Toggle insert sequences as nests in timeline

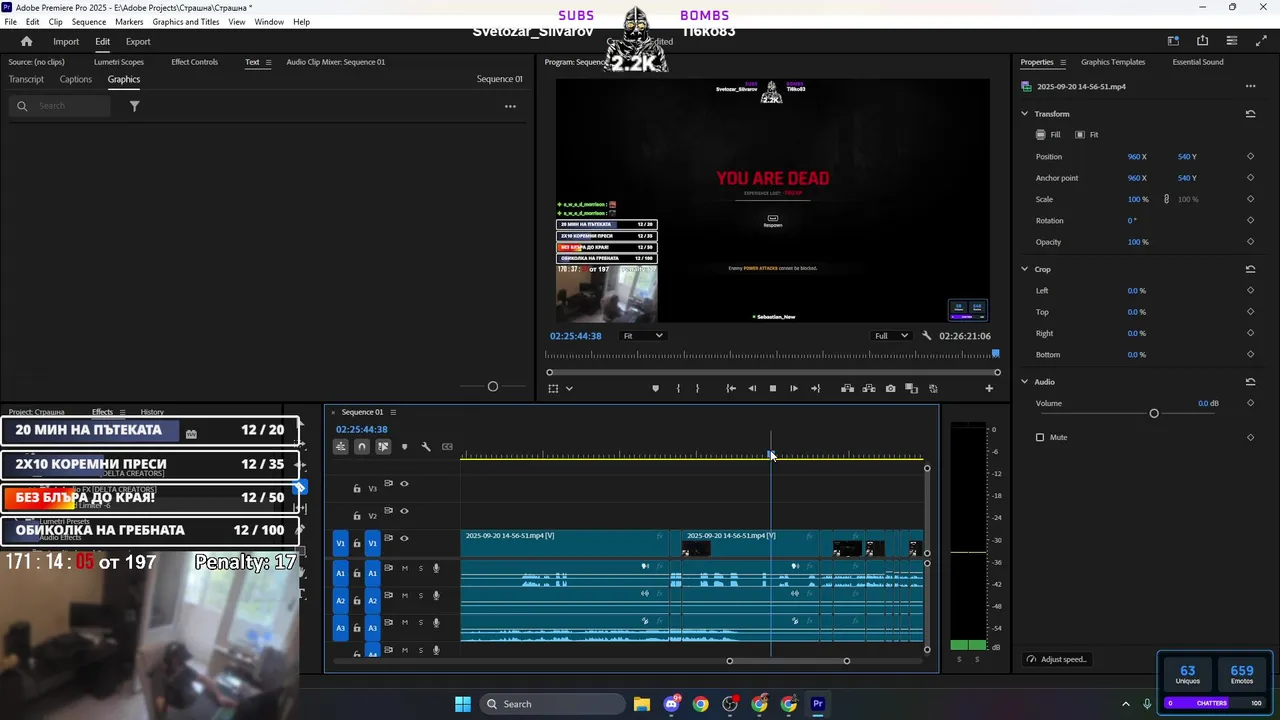point(341,447)
